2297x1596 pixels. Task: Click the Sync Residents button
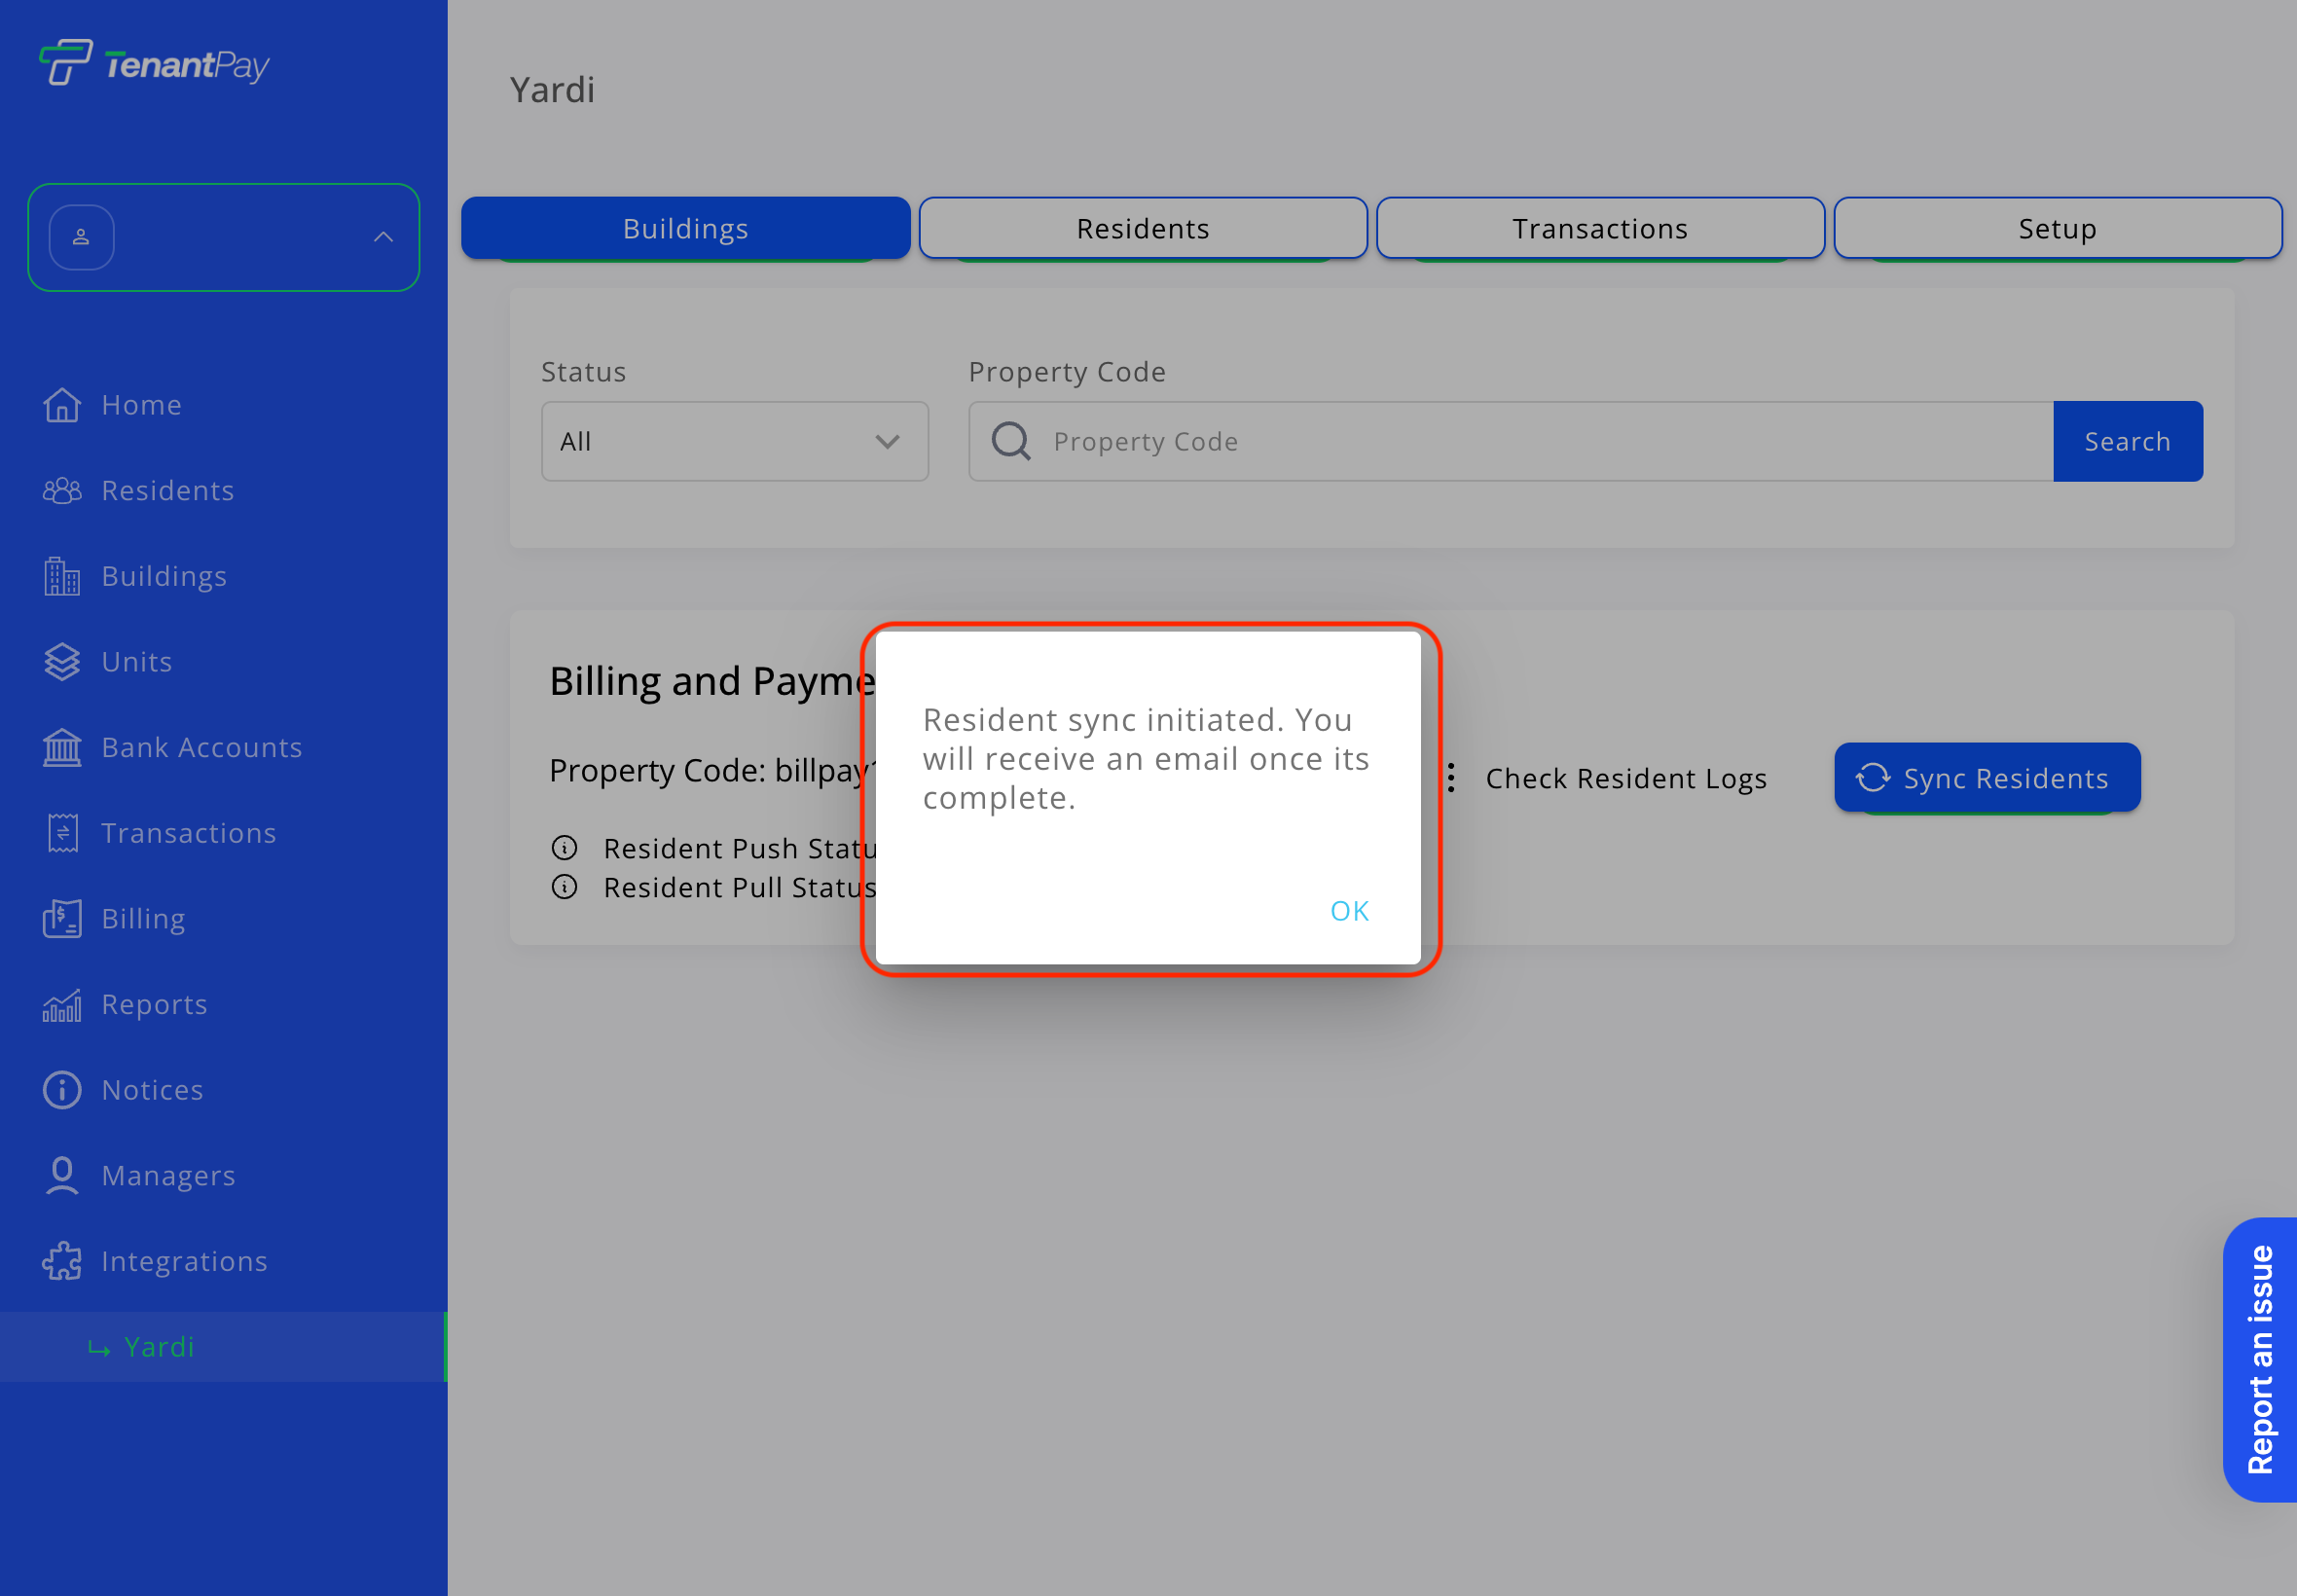(1987, 778)
